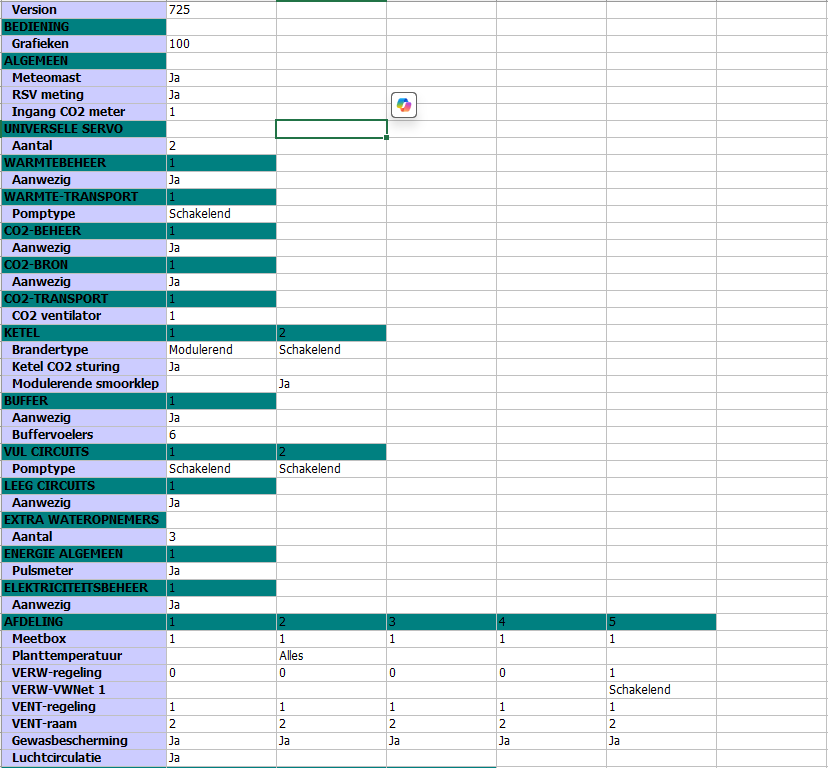Viewport: 828px width, 768px height.
Task: Click the WARMTE-TRANSPORT header cell
Action: point(84,196)
